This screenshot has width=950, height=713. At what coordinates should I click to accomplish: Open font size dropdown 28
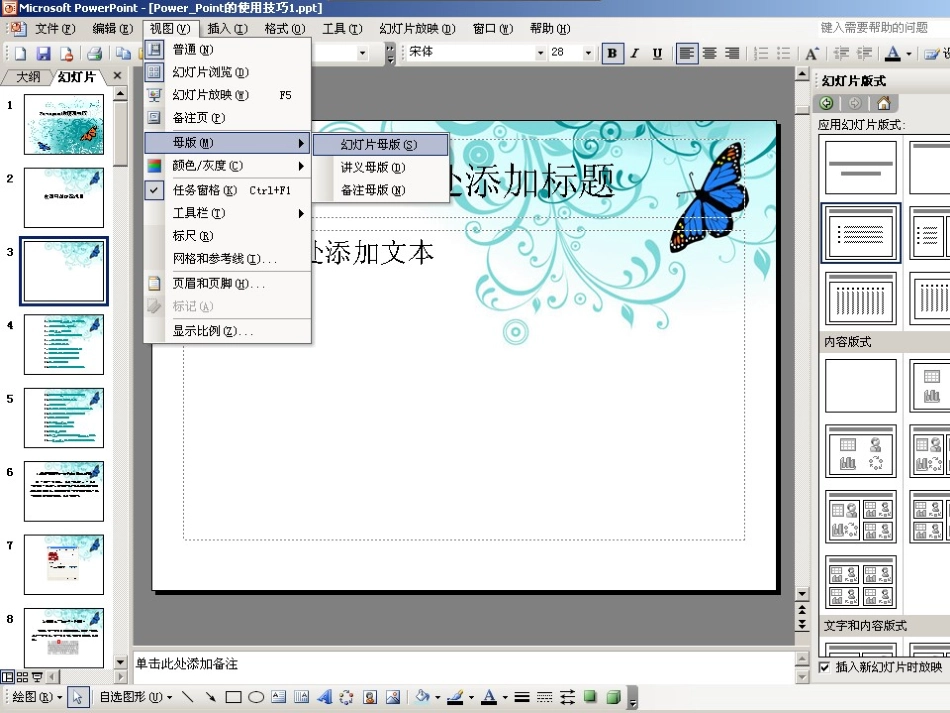(x=587, y=53)
